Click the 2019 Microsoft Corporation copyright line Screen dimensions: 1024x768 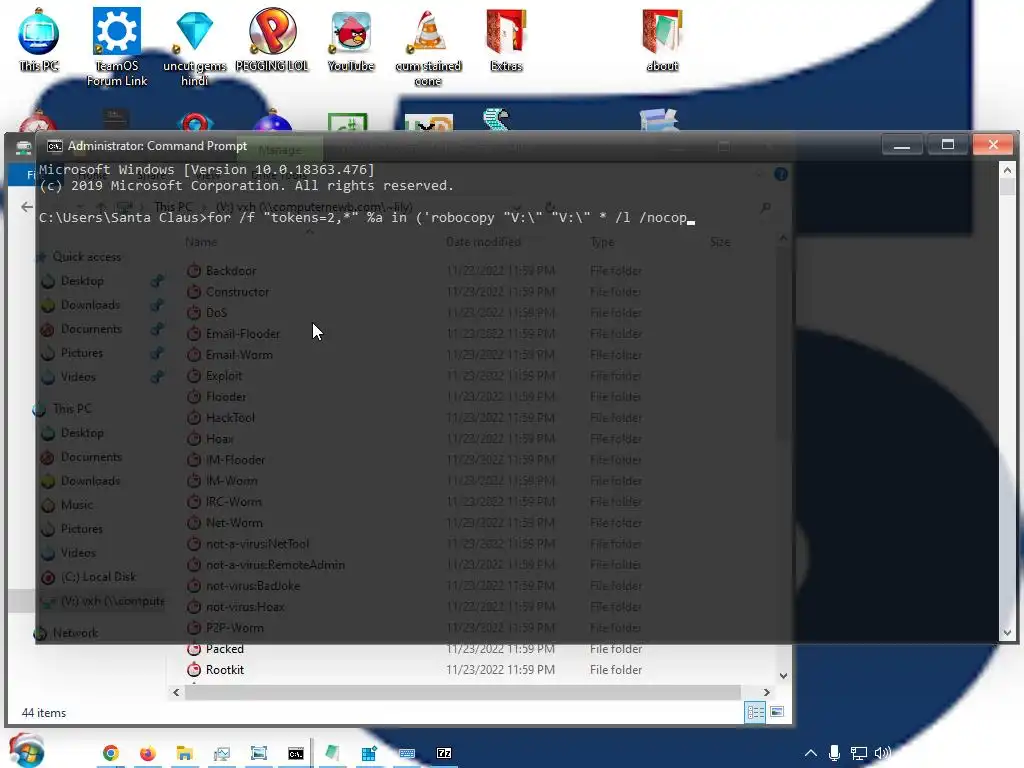point(246,185)
